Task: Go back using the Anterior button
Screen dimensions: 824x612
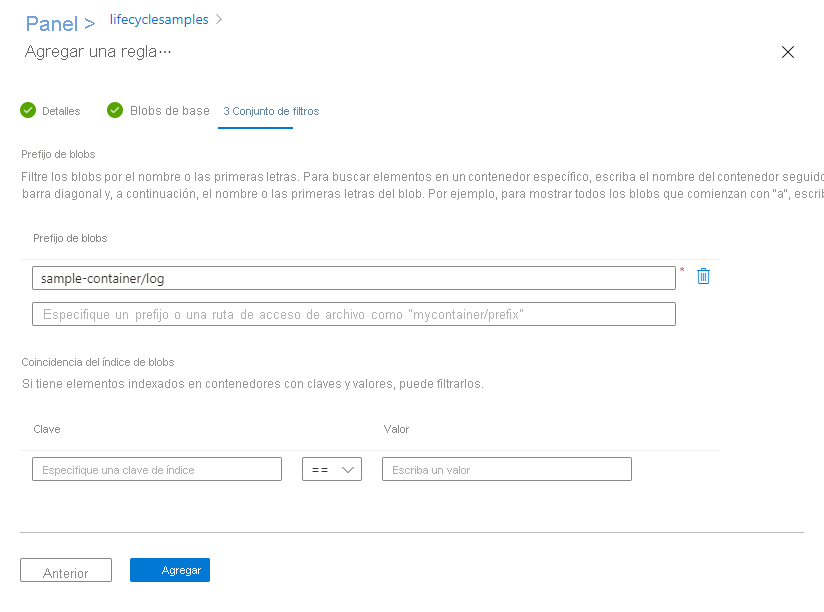Action: (x=65, y=569)
